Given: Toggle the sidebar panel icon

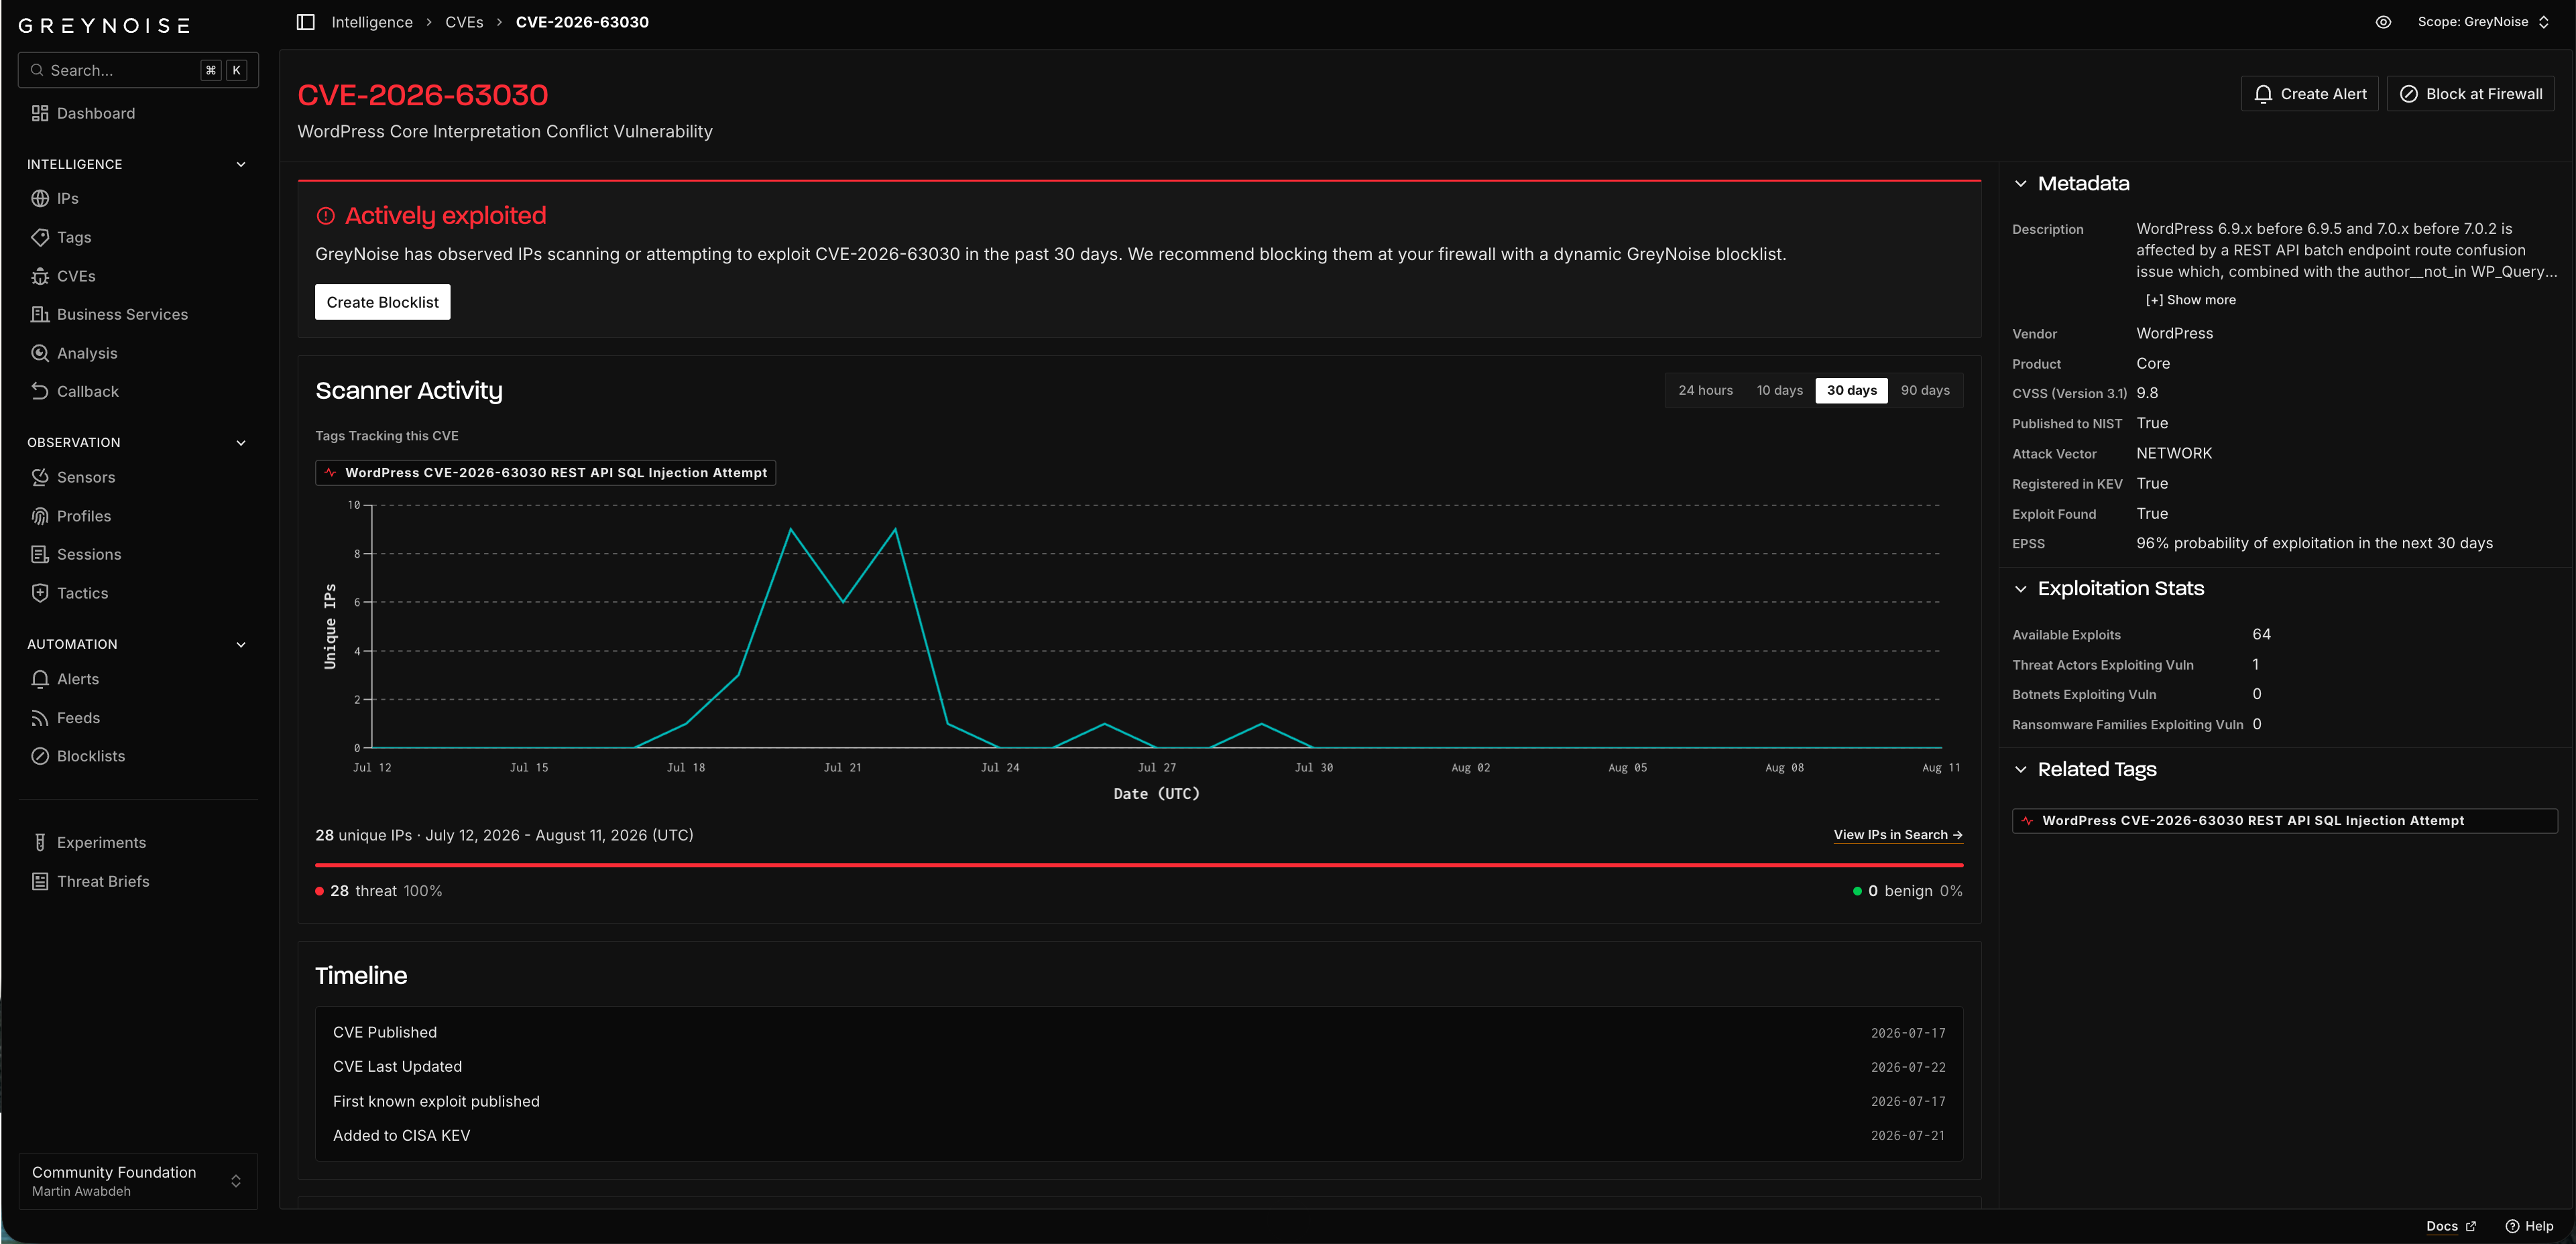Looking at the screenshot, I should point(306,22).
